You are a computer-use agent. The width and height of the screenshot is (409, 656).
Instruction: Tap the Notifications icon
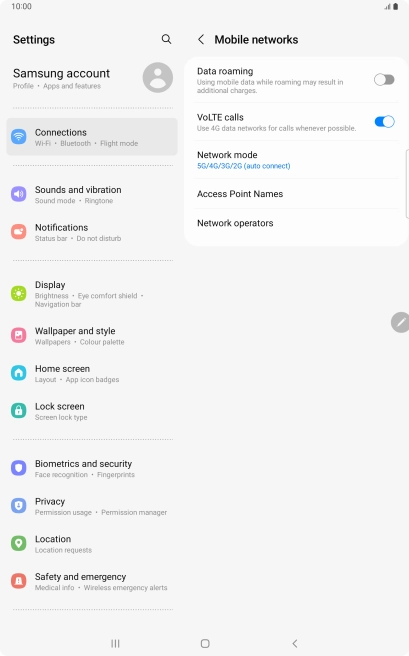[x=18, y=232]
